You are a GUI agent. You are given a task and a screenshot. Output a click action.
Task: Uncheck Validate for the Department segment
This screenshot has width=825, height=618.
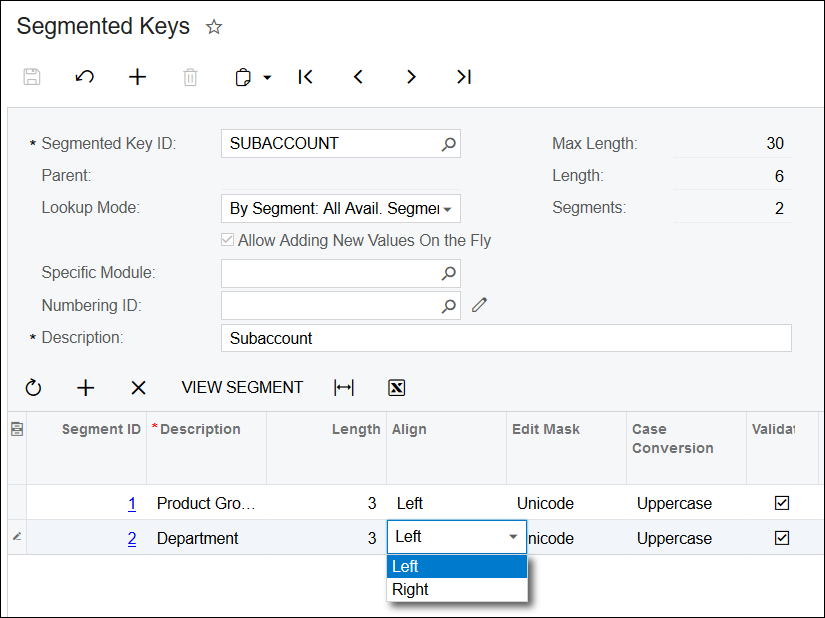[783, 538]
